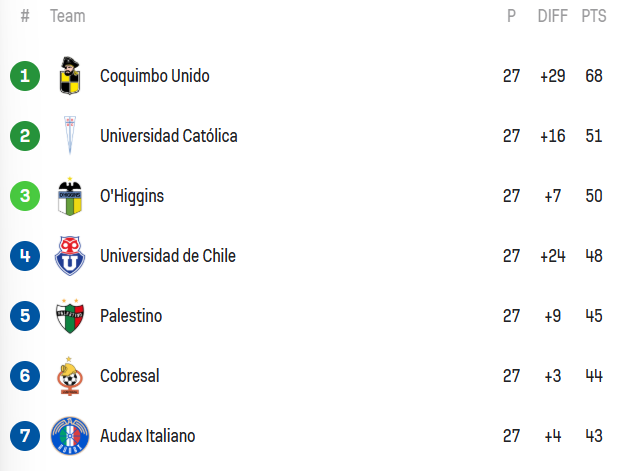Click the Cobresal club crest
The image size is (618, 471).
point(70,376)
